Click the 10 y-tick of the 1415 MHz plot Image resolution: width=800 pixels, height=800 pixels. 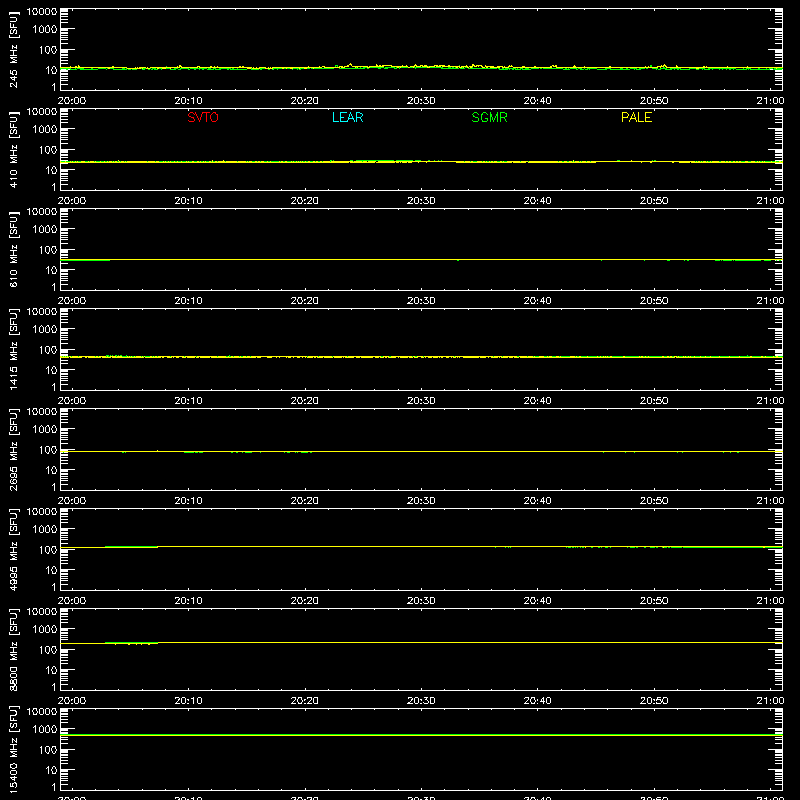point(51,370)
